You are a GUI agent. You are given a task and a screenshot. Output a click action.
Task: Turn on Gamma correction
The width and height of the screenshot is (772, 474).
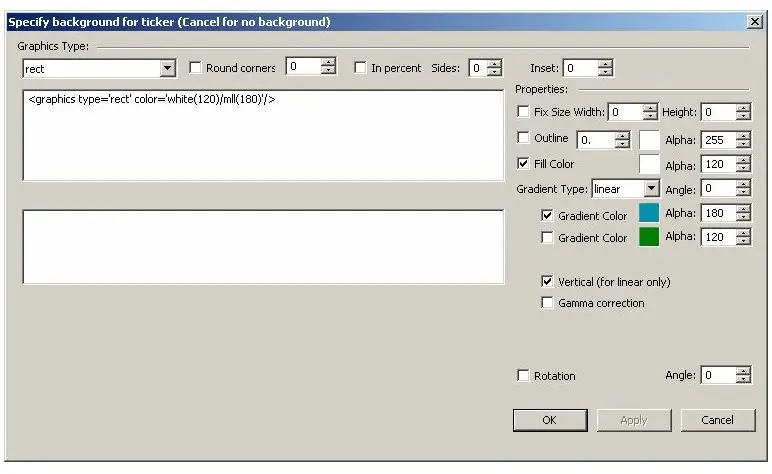point(547,303)
